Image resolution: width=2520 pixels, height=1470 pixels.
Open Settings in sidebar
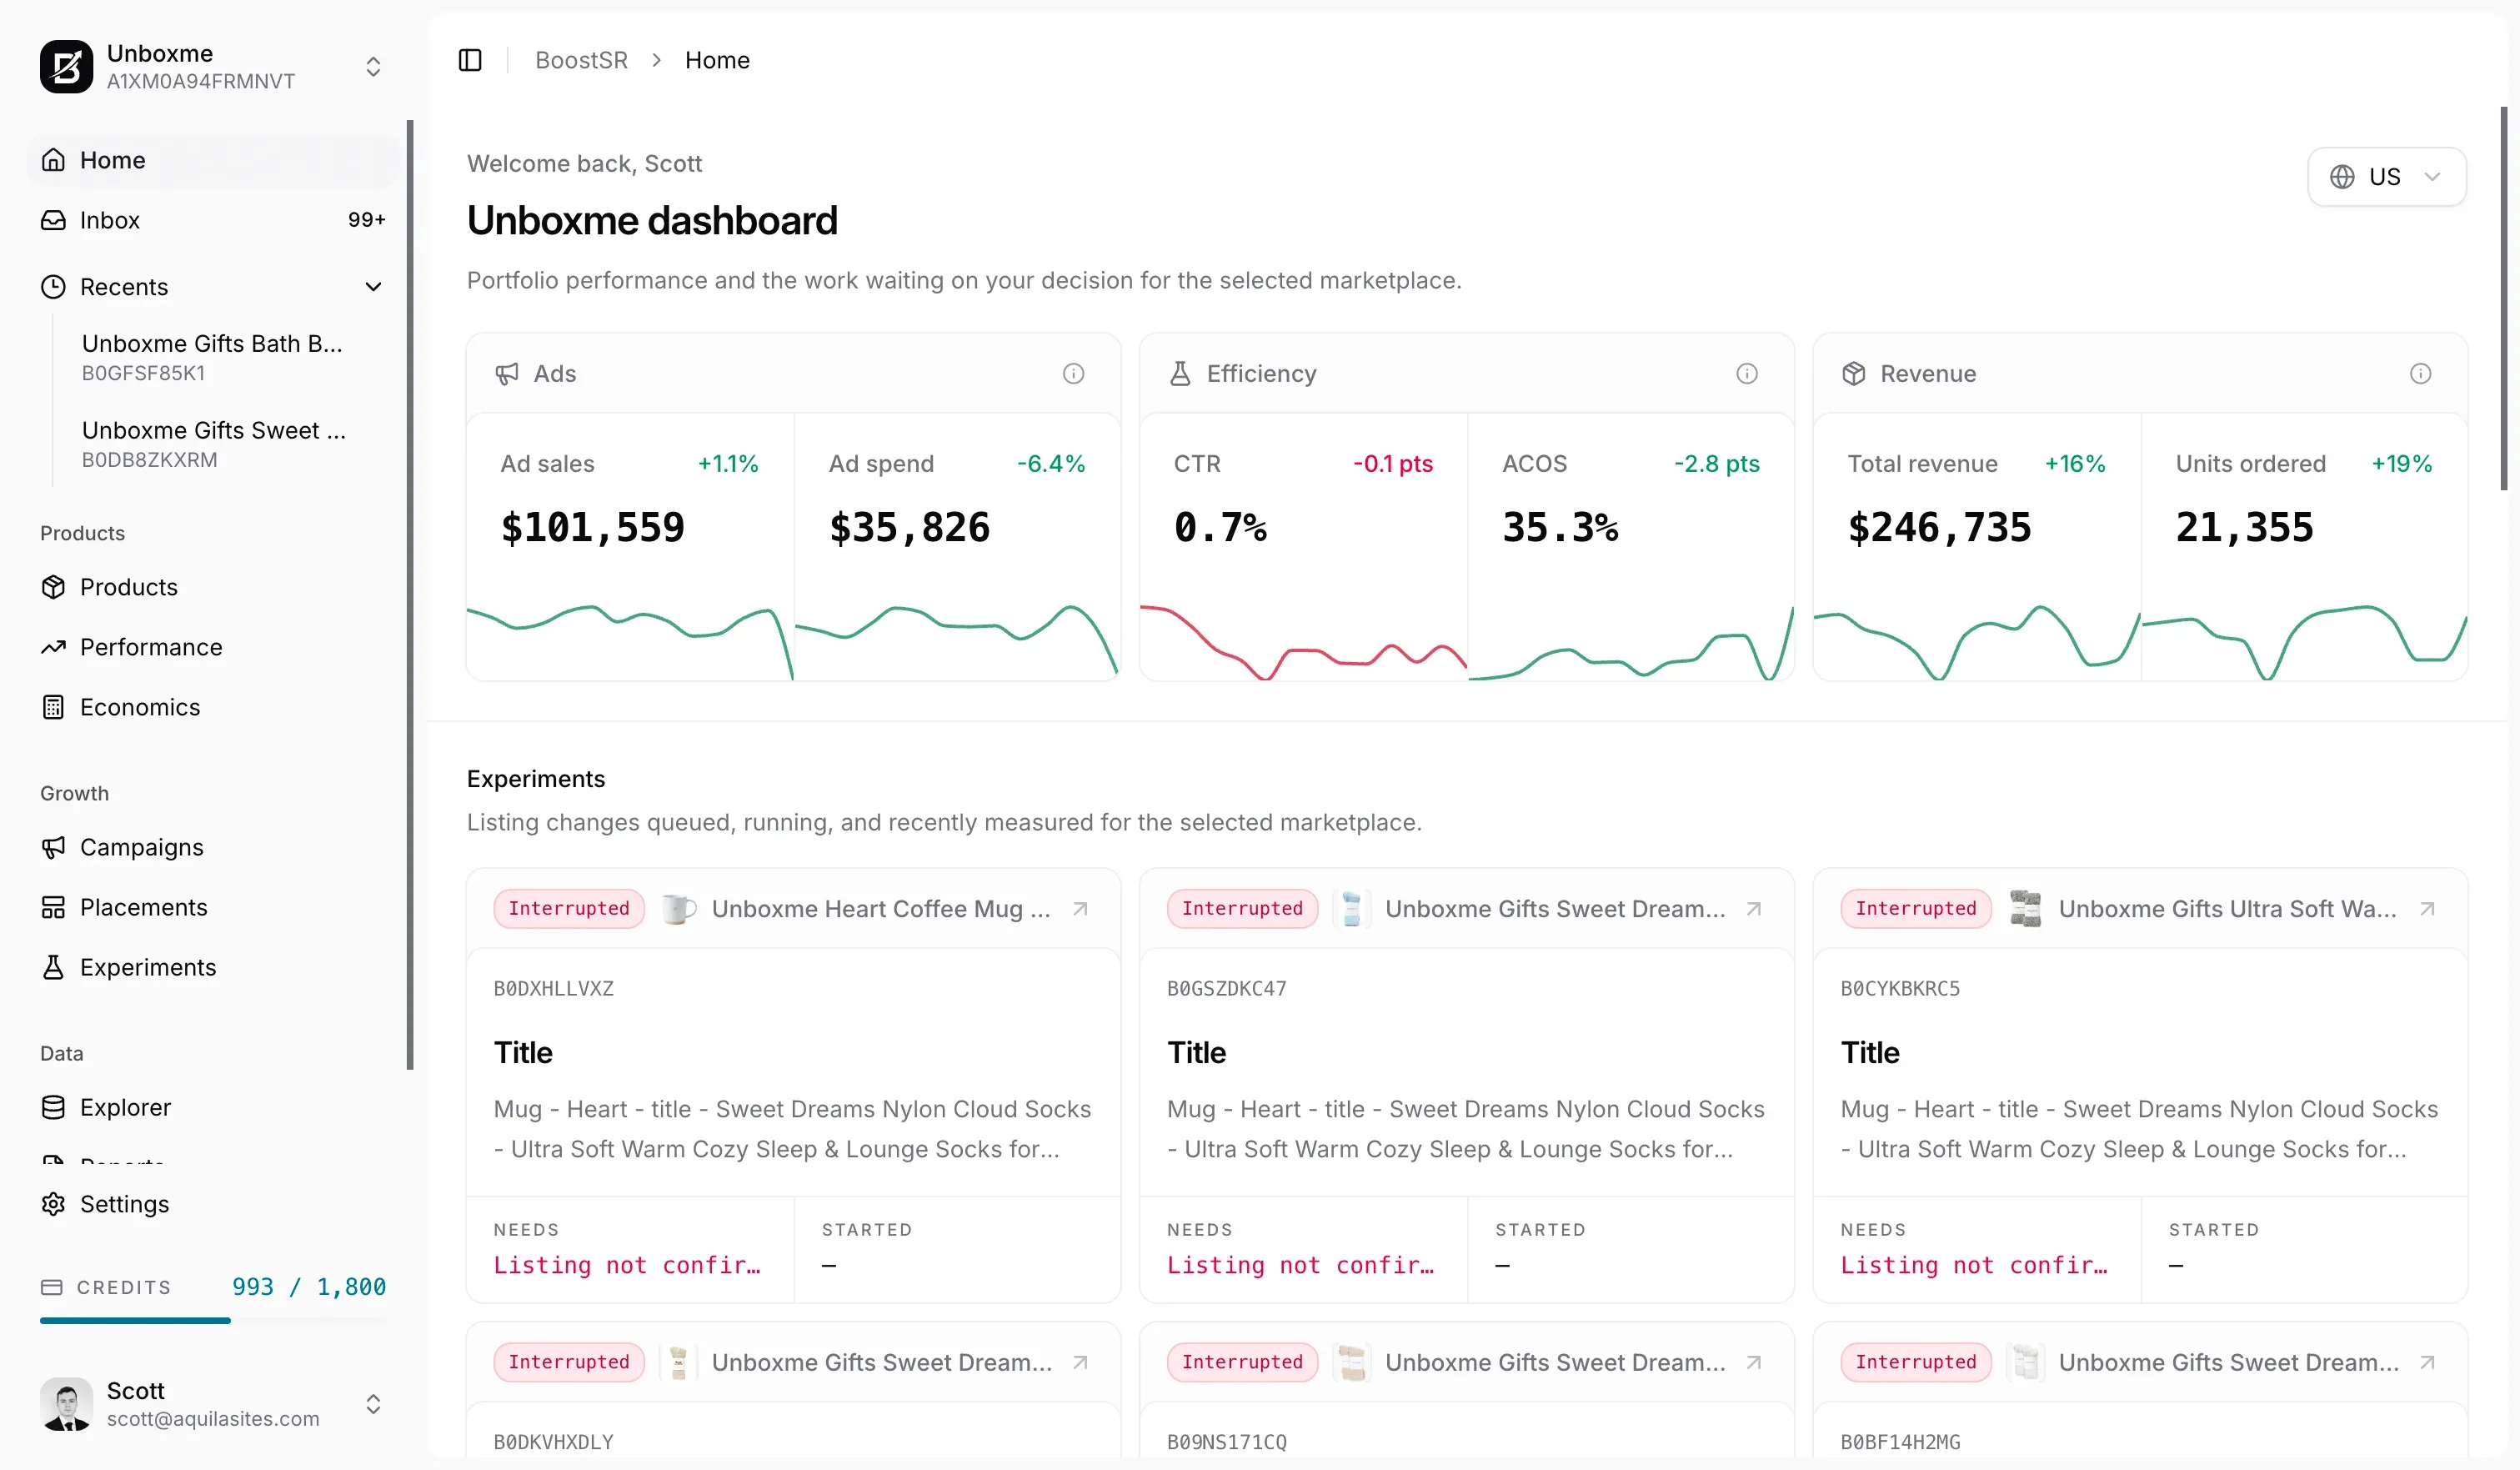(x=212, y=1204)
